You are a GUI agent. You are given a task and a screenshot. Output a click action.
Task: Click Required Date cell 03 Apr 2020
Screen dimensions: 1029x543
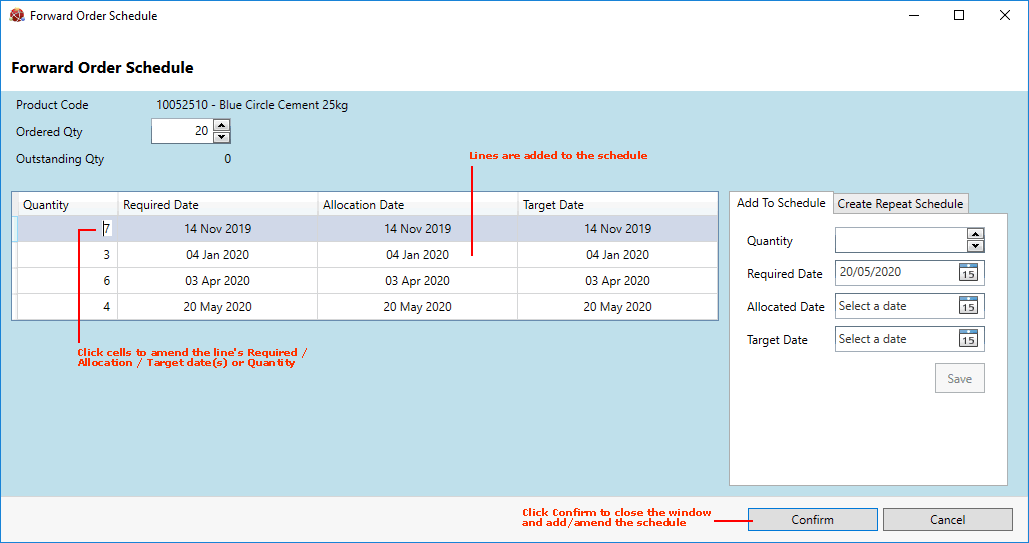pyautogui.click(x=218, y=280)
